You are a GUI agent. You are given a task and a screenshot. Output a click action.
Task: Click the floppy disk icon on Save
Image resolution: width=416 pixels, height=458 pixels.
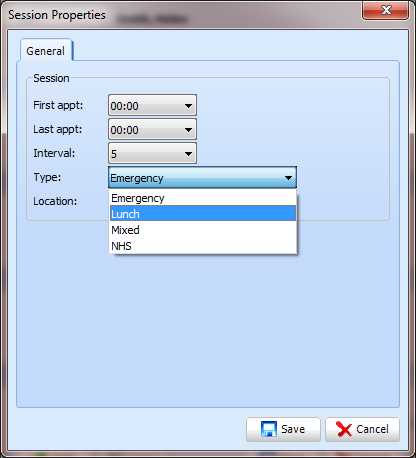(269, 429)
